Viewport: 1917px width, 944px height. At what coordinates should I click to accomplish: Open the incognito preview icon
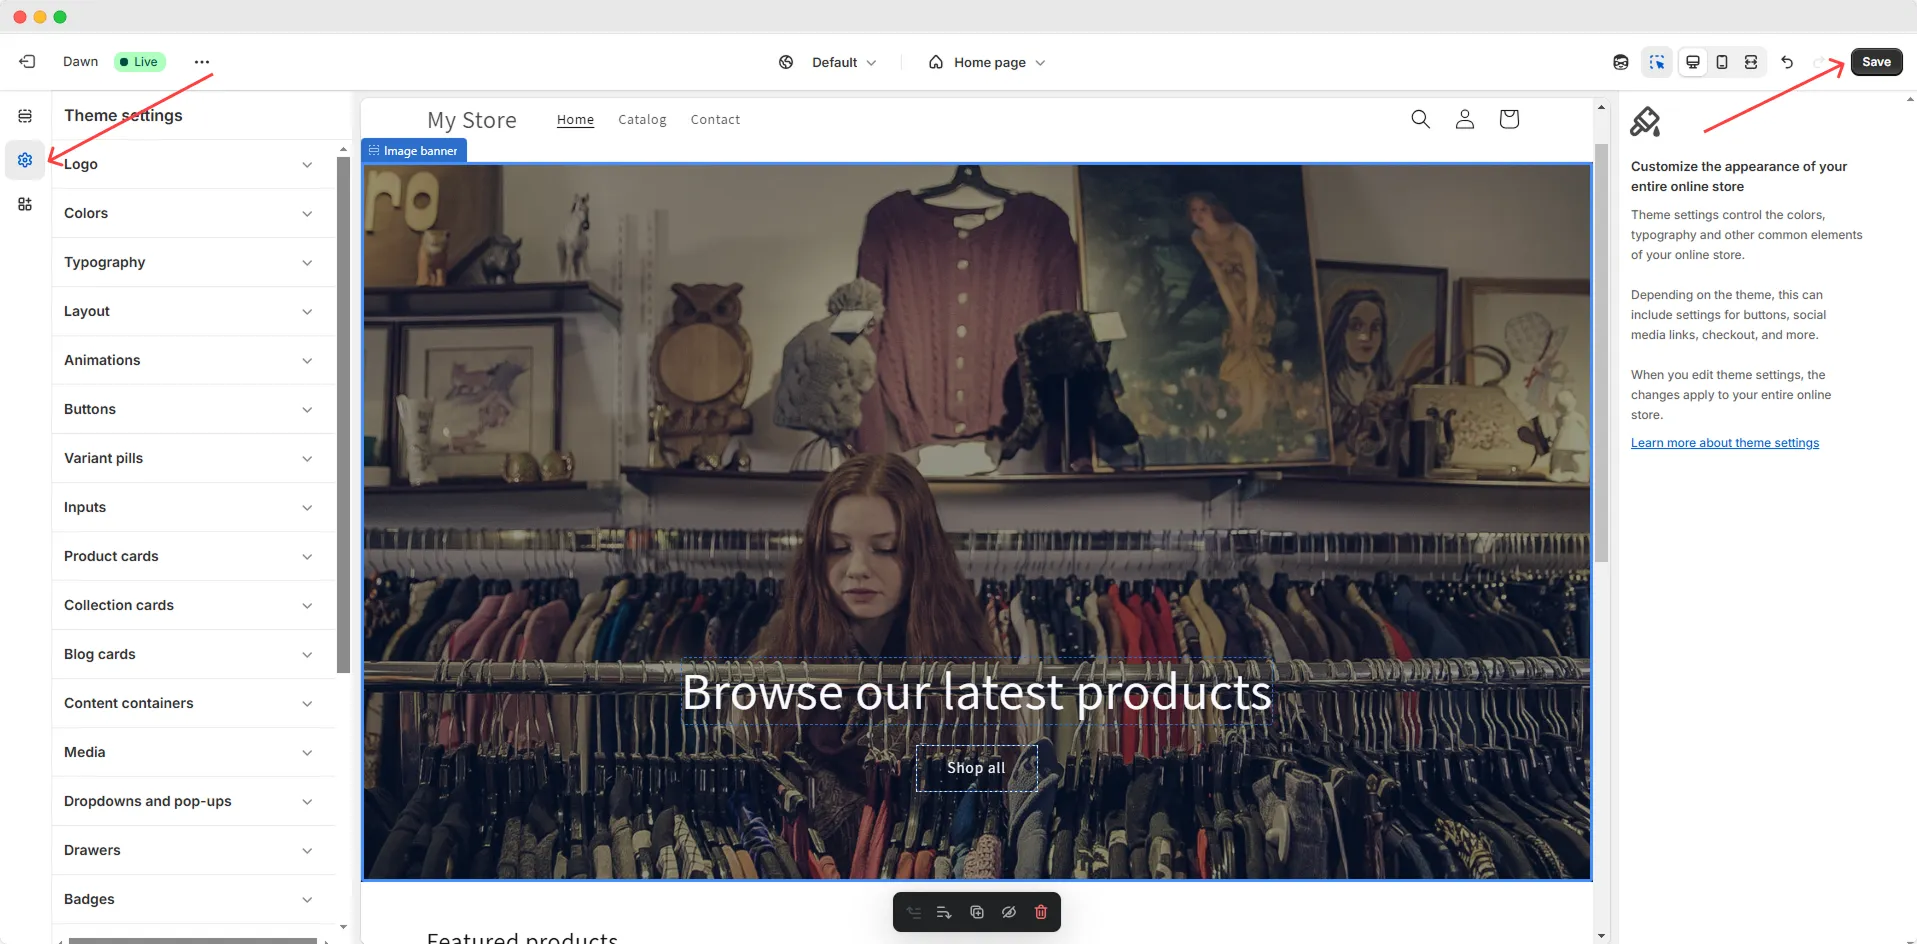(x=1619, y=61)
